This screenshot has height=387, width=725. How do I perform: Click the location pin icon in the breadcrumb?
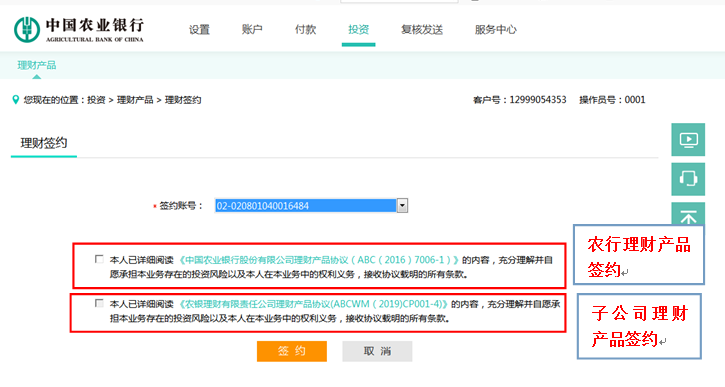pyautogui.click(x=16, y=100)
